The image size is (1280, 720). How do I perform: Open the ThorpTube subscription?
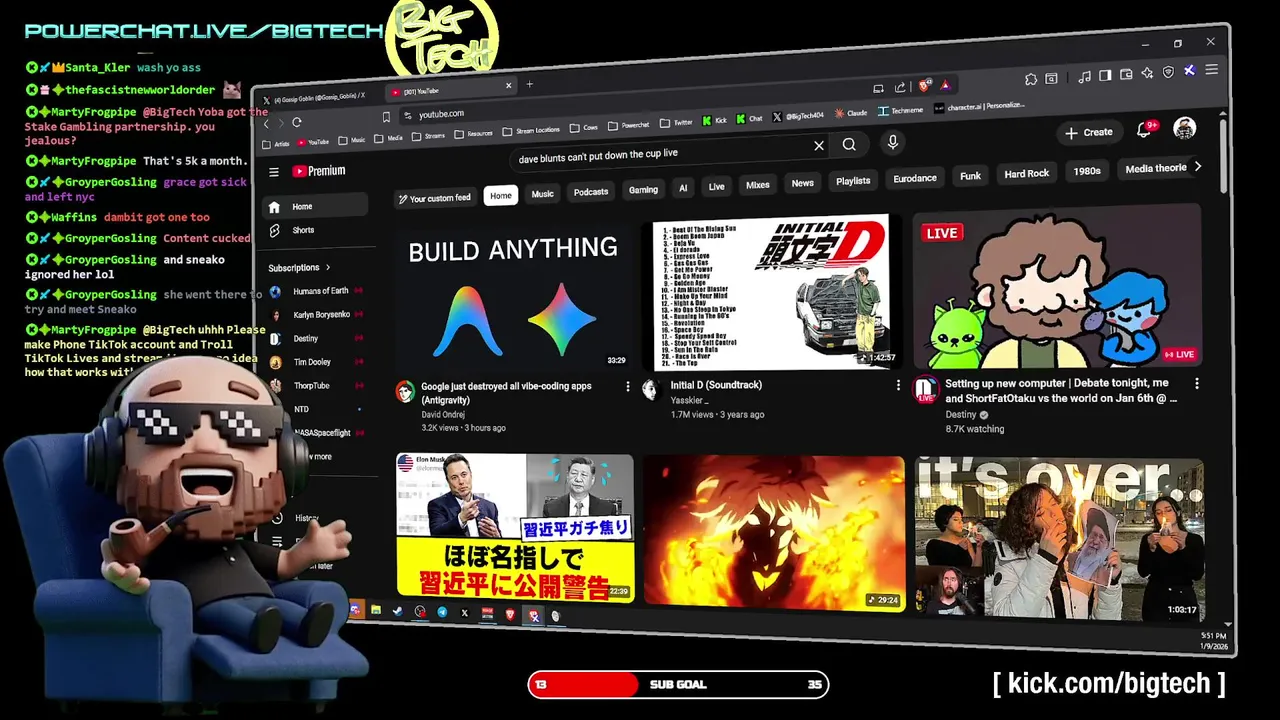[318, 385]
